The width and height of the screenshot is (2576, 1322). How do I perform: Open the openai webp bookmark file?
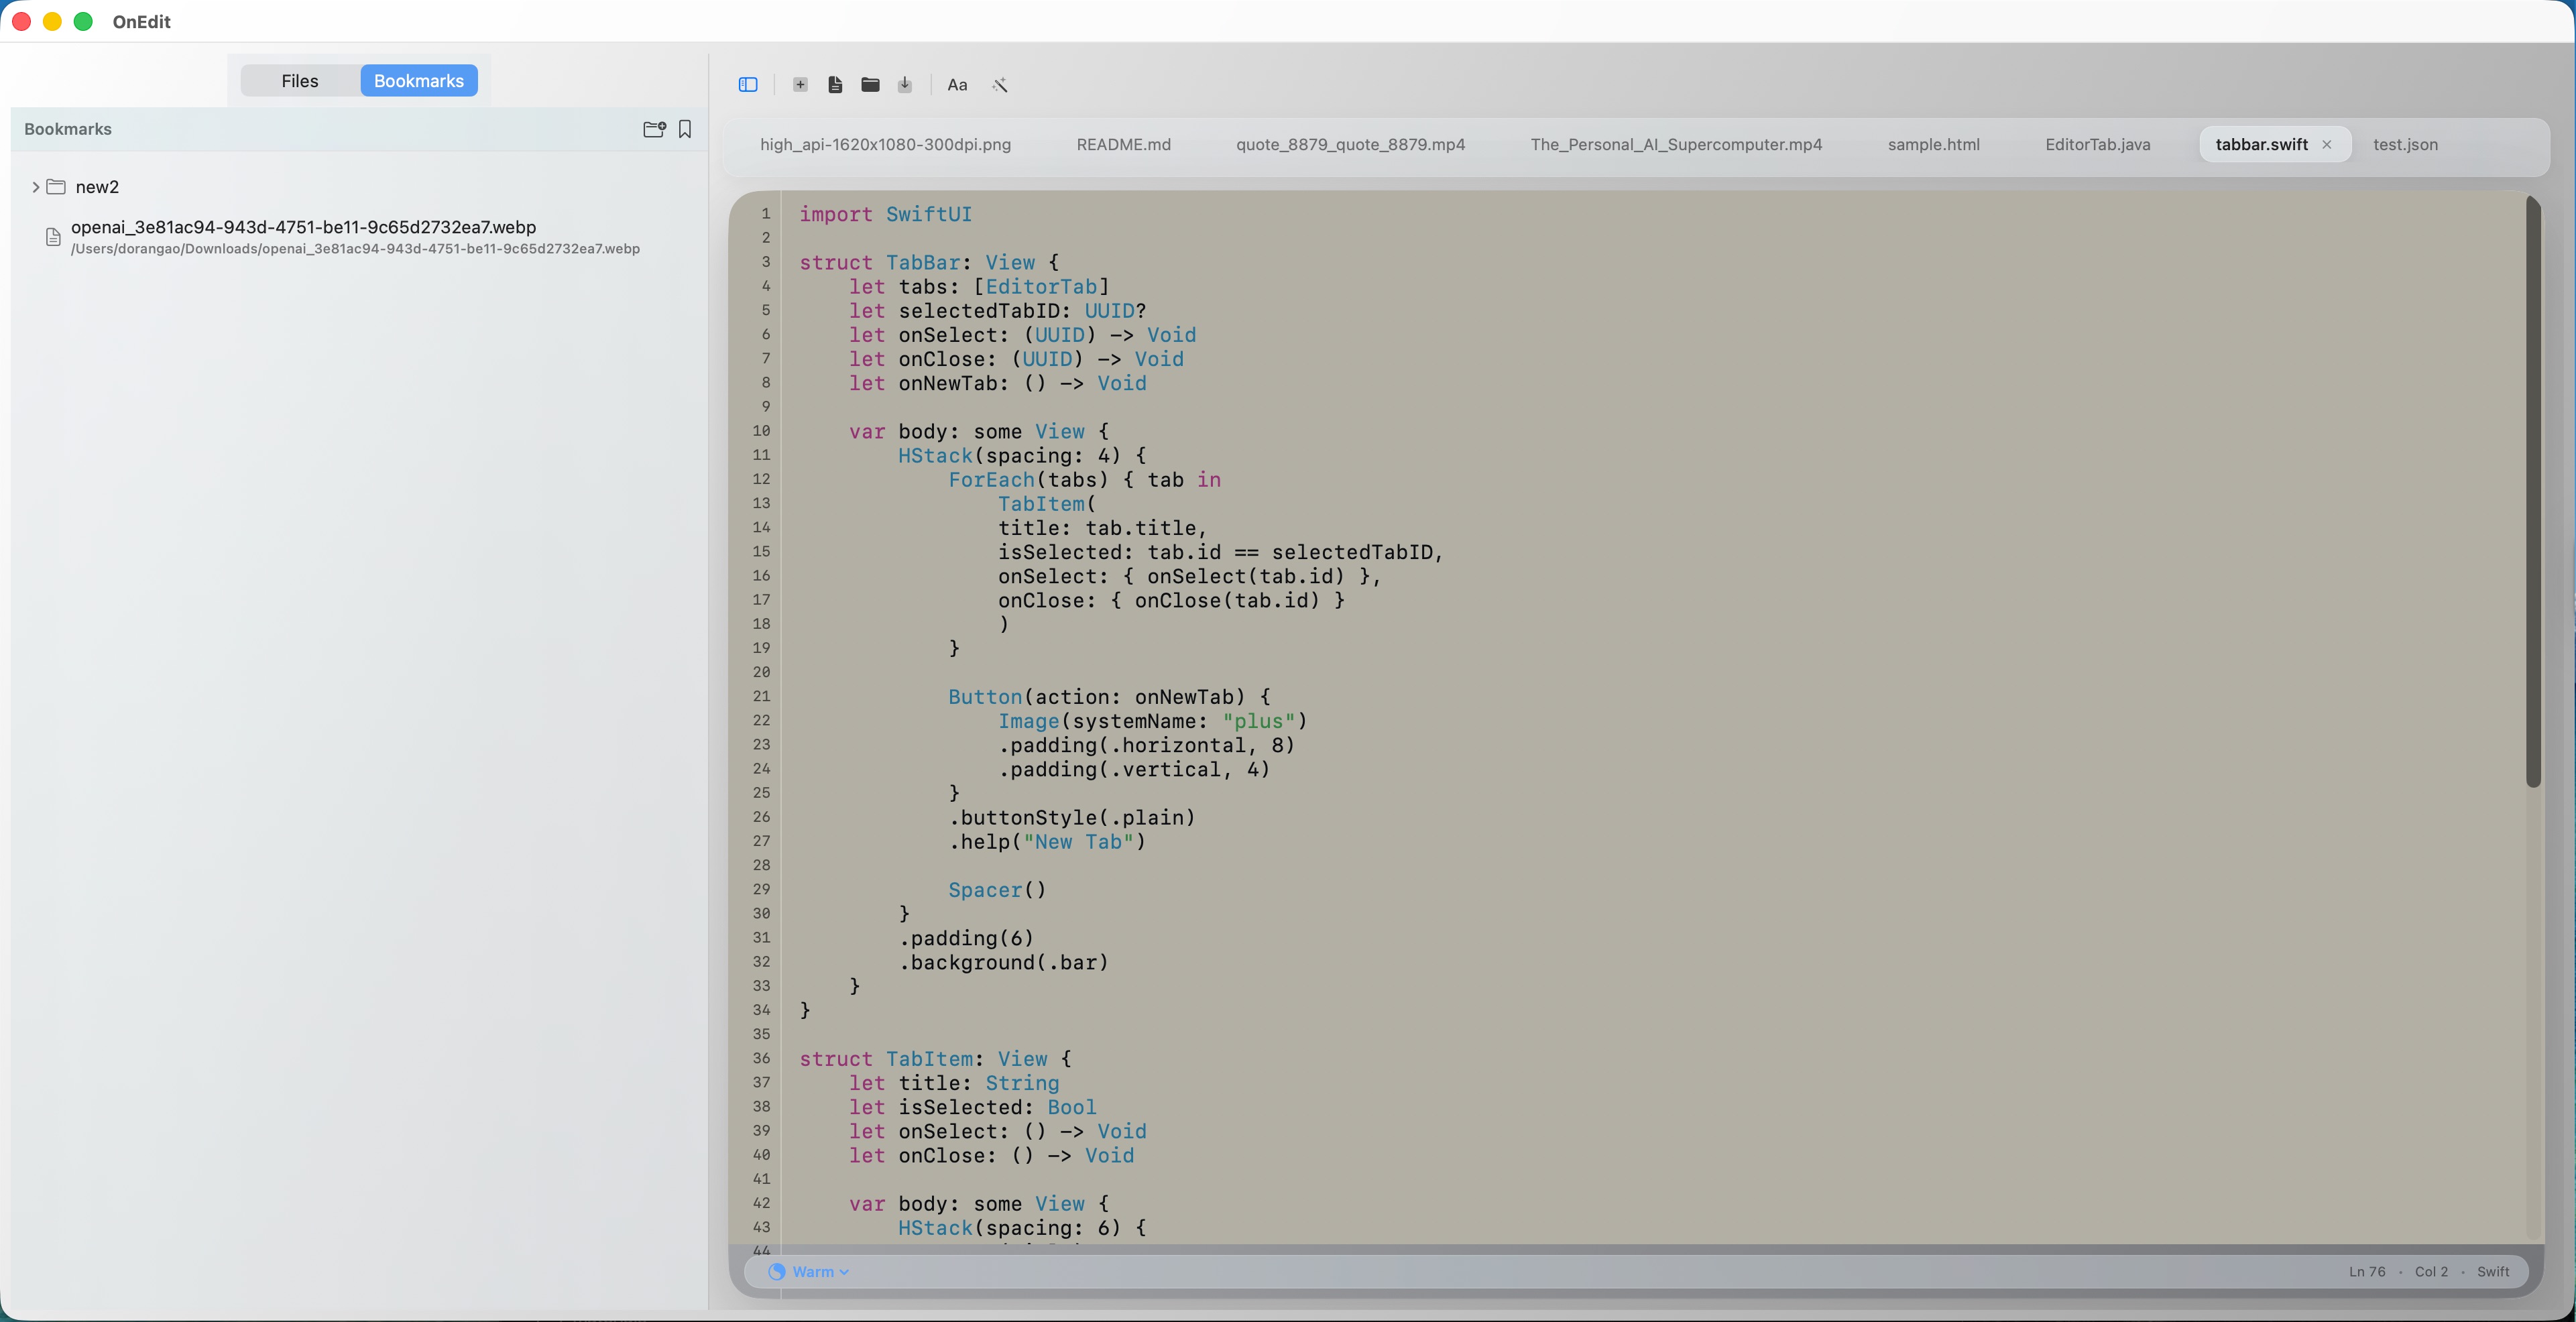click(303, 228)
